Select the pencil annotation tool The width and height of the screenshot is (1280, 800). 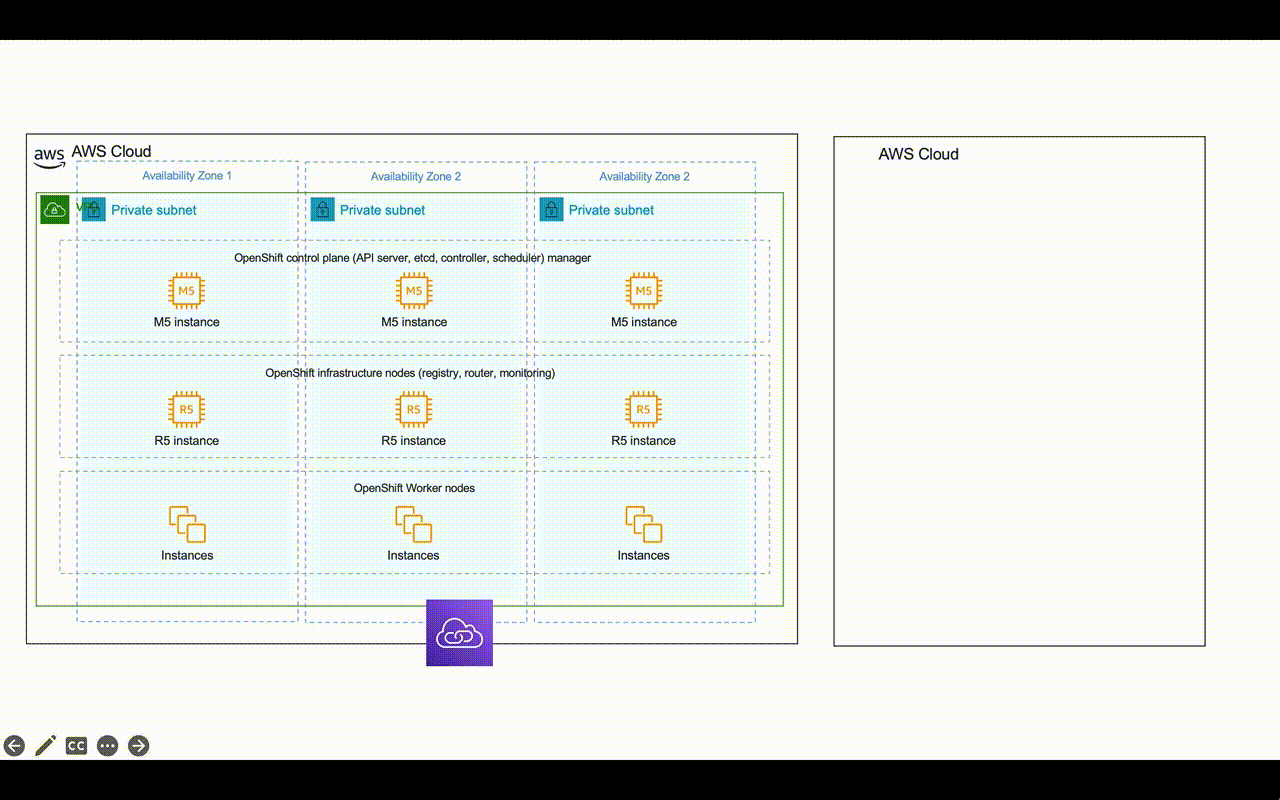[x=45, y=745]
